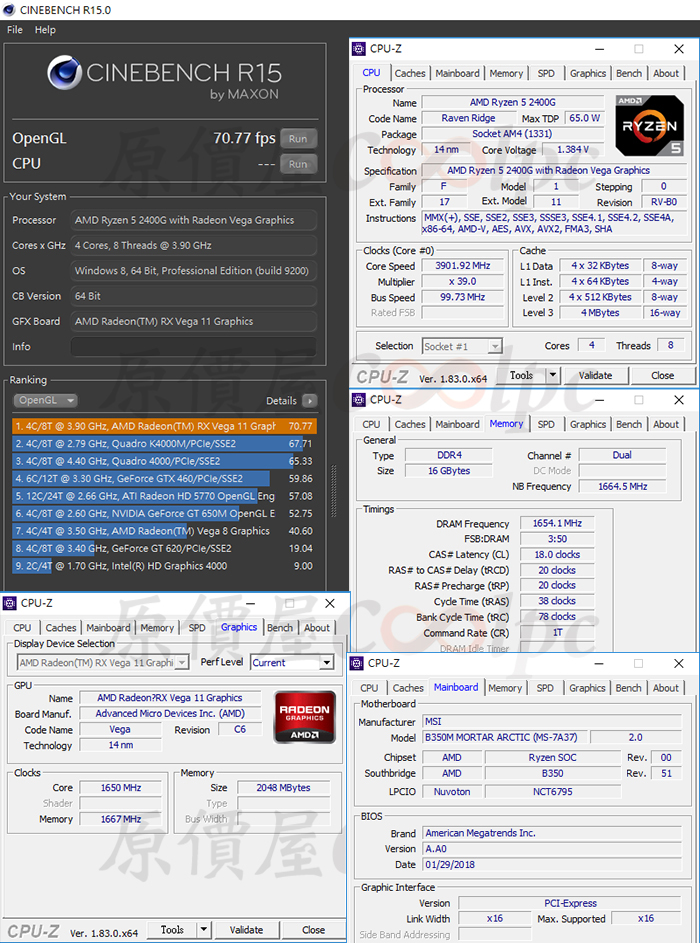Click the GPU memory size 2048 MBytes
Screen dimensions: 700x943
[x=283, y=787]
